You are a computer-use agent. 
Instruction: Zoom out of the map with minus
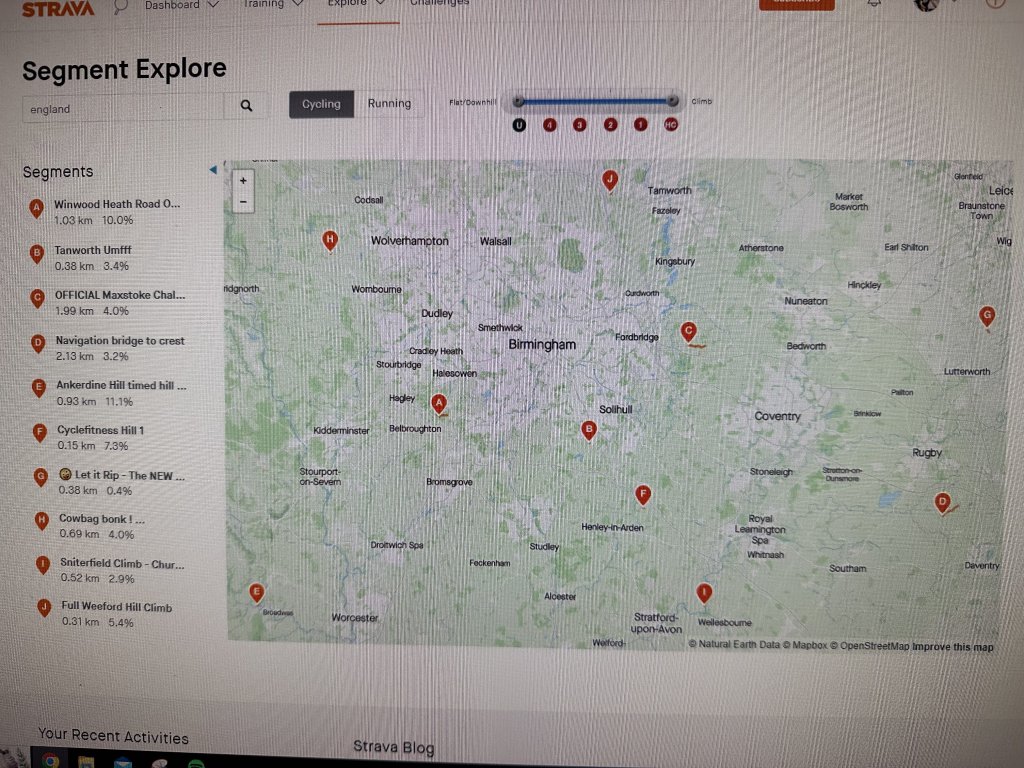point(243,202)
